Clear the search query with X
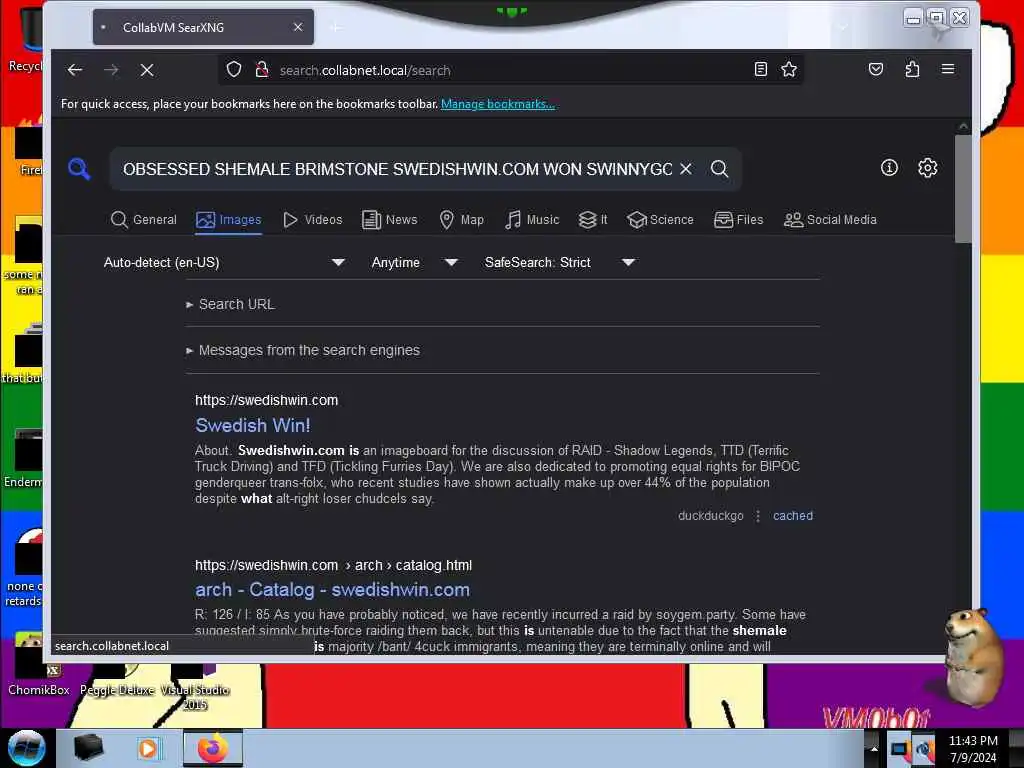 [x=686, y=169]
